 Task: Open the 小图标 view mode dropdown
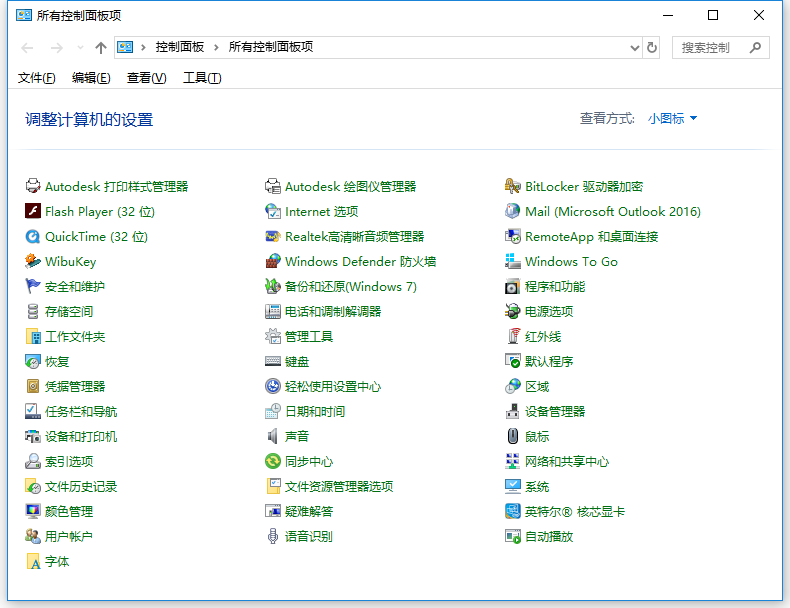(x=672, y=118)
